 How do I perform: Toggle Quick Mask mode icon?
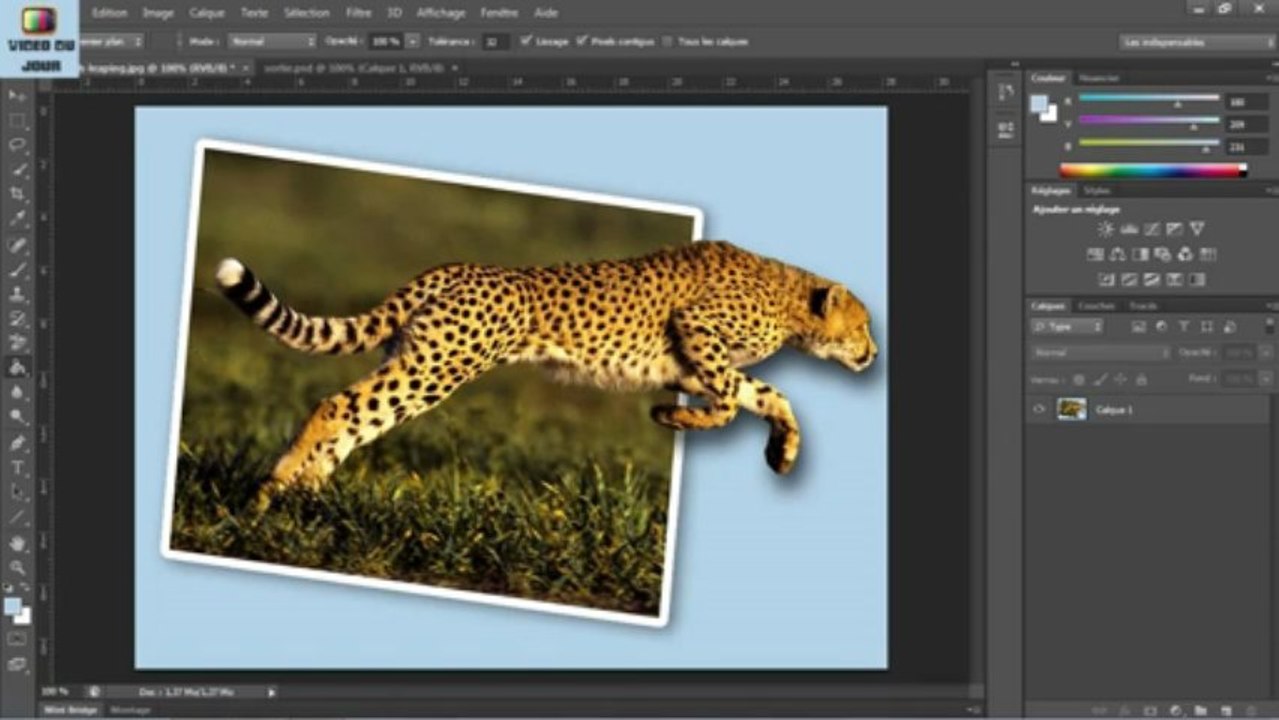click(17, 639)
